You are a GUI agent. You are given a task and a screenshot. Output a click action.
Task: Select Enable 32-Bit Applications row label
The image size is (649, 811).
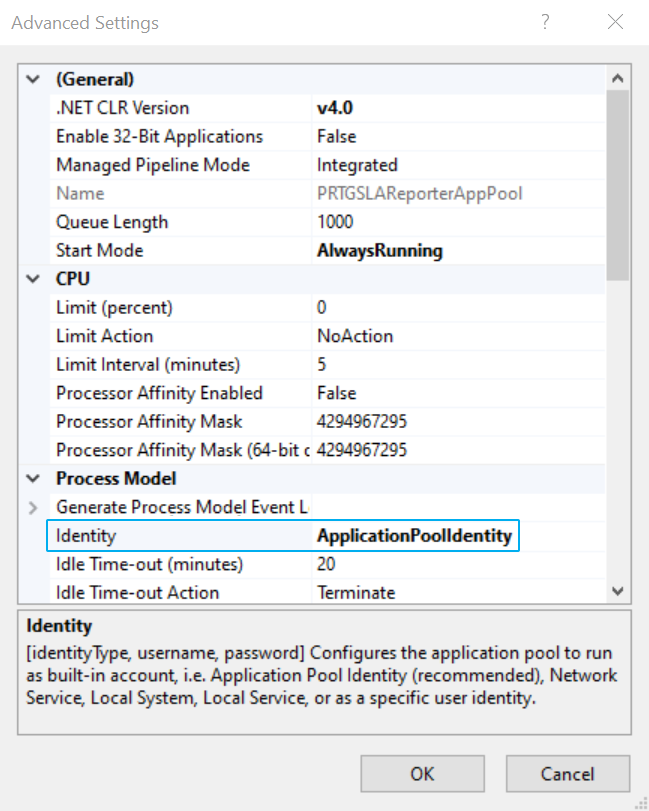click(159, 137)
